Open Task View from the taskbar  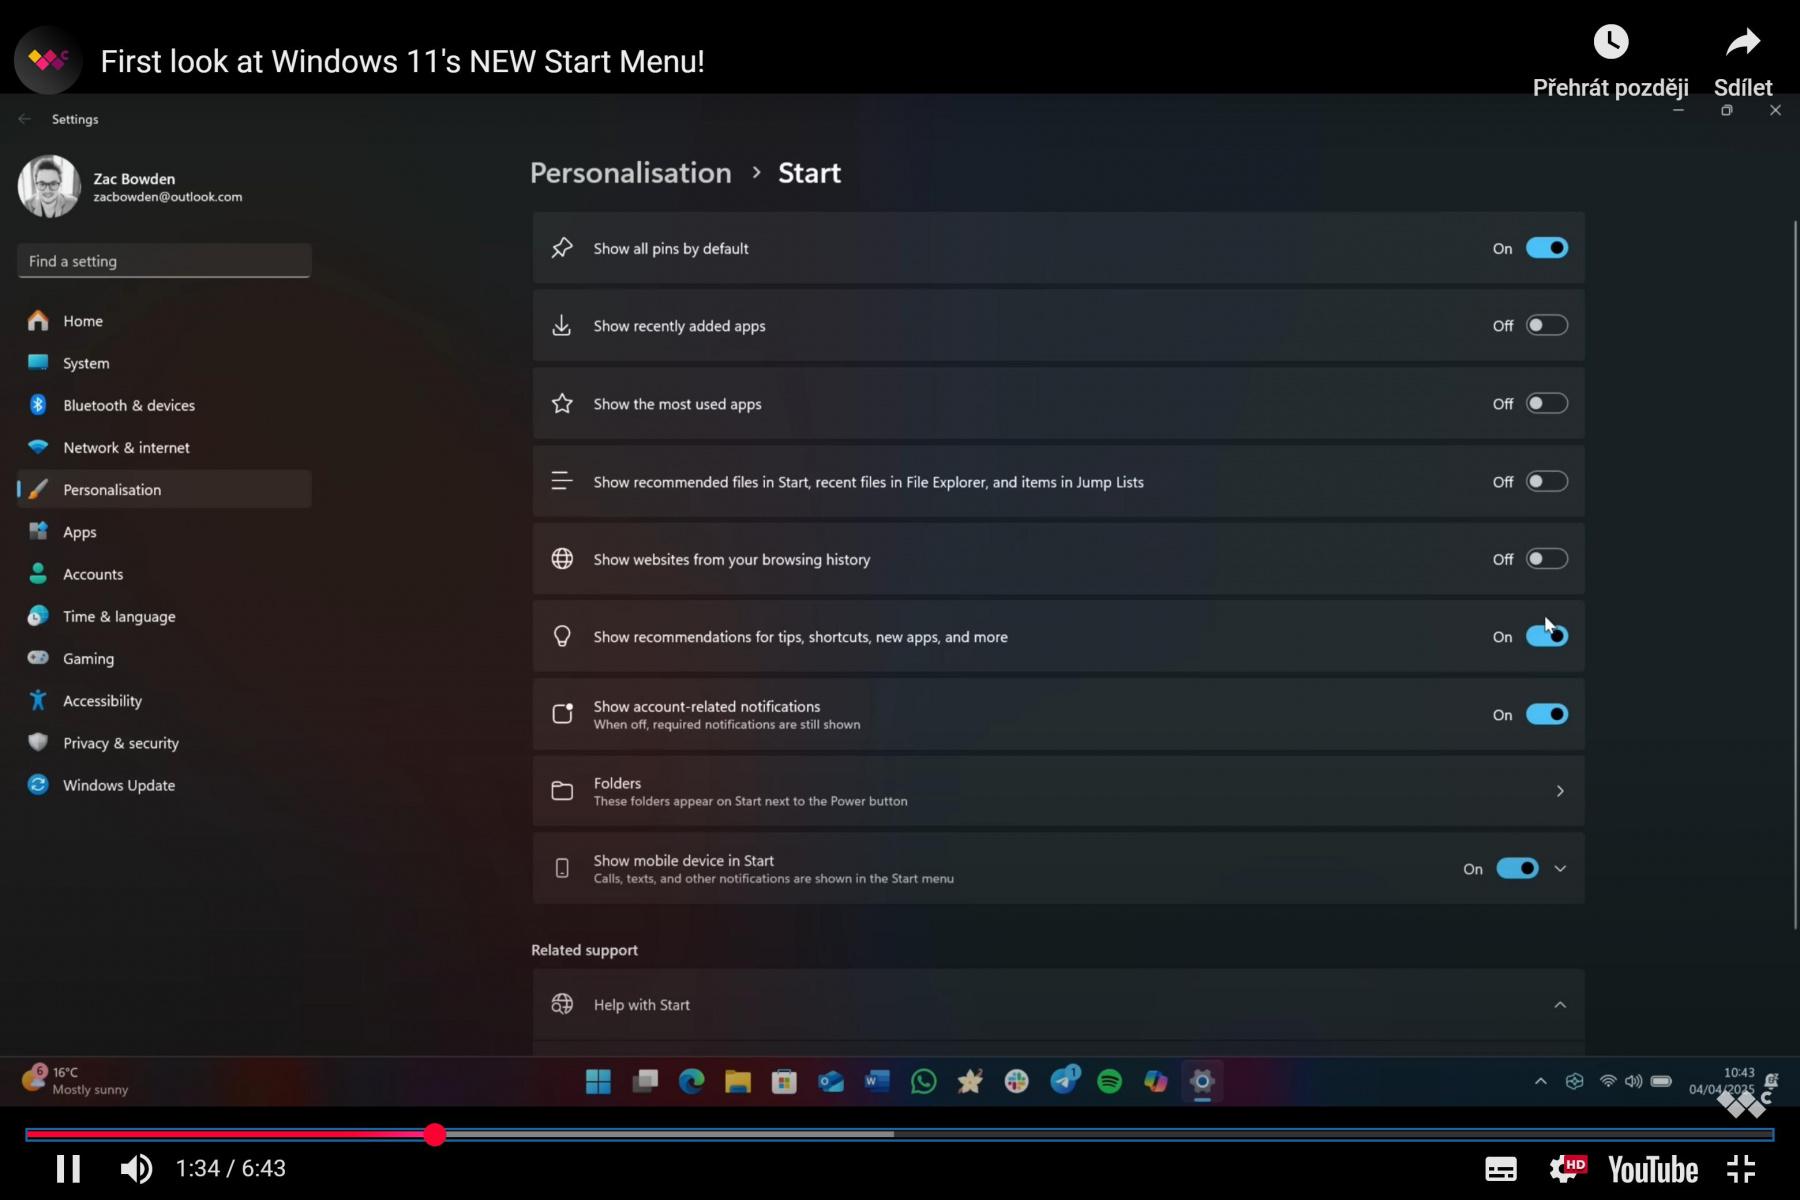click(645, 1081)
